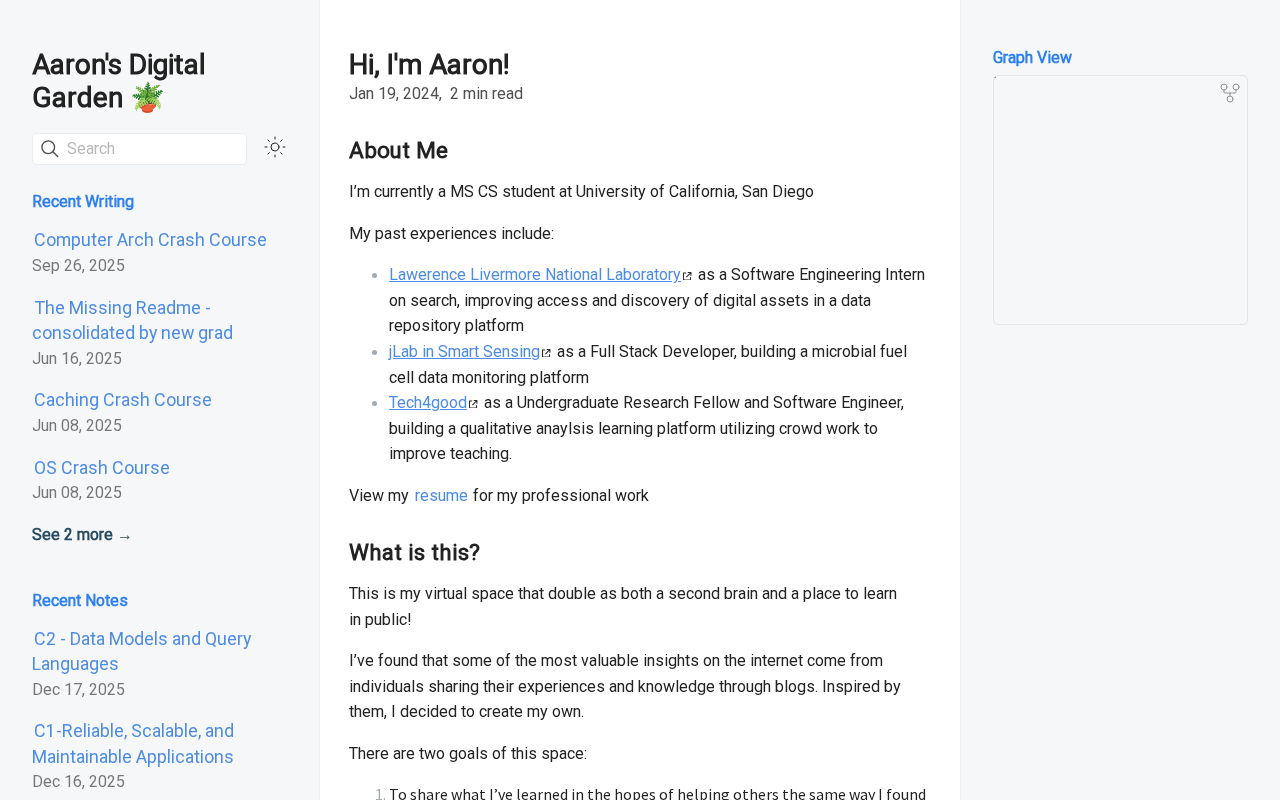Open Caching Crash Course article

123,400
